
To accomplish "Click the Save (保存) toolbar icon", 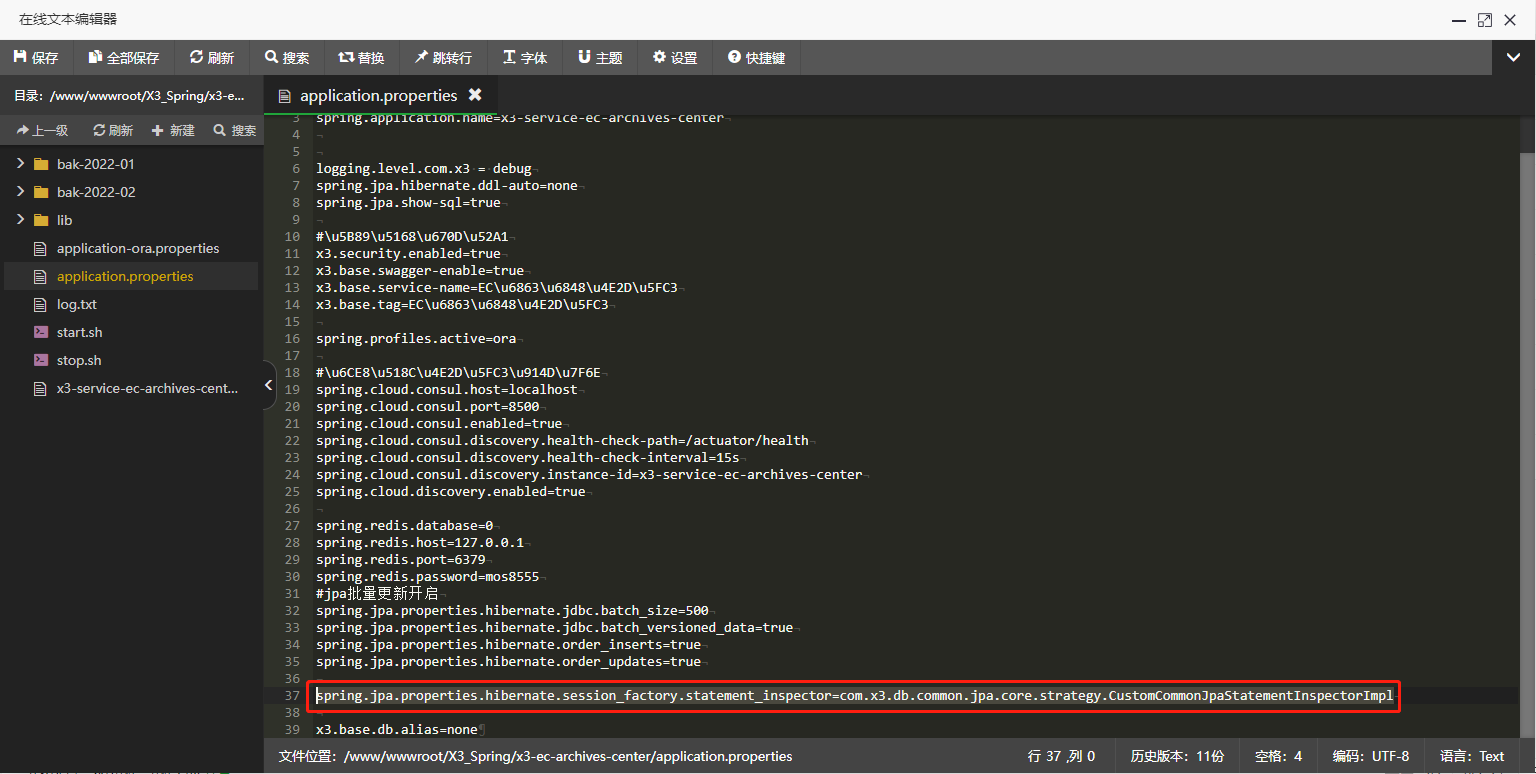I will 36,58.
